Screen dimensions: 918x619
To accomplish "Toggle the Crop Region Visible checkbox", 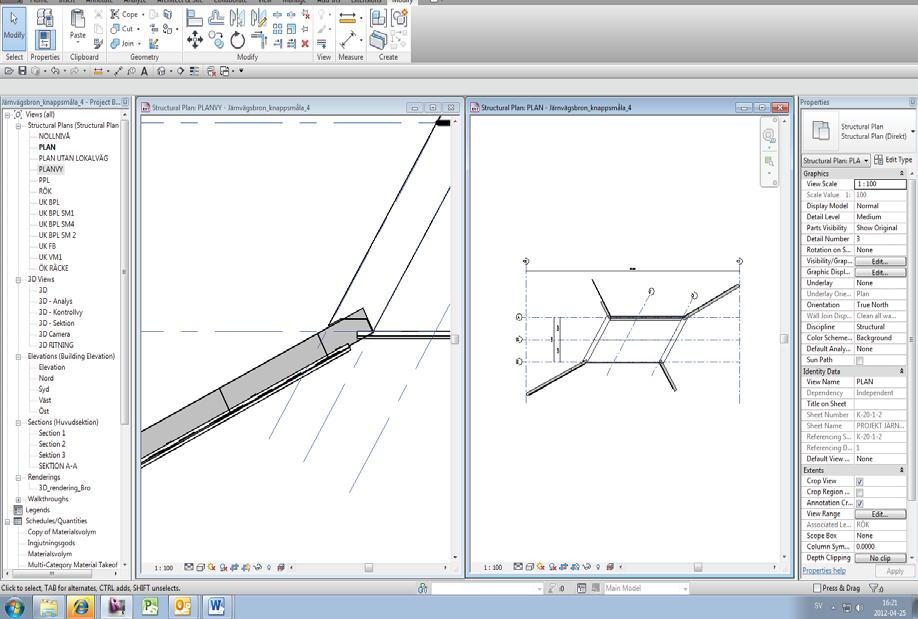I will [859, 493].
